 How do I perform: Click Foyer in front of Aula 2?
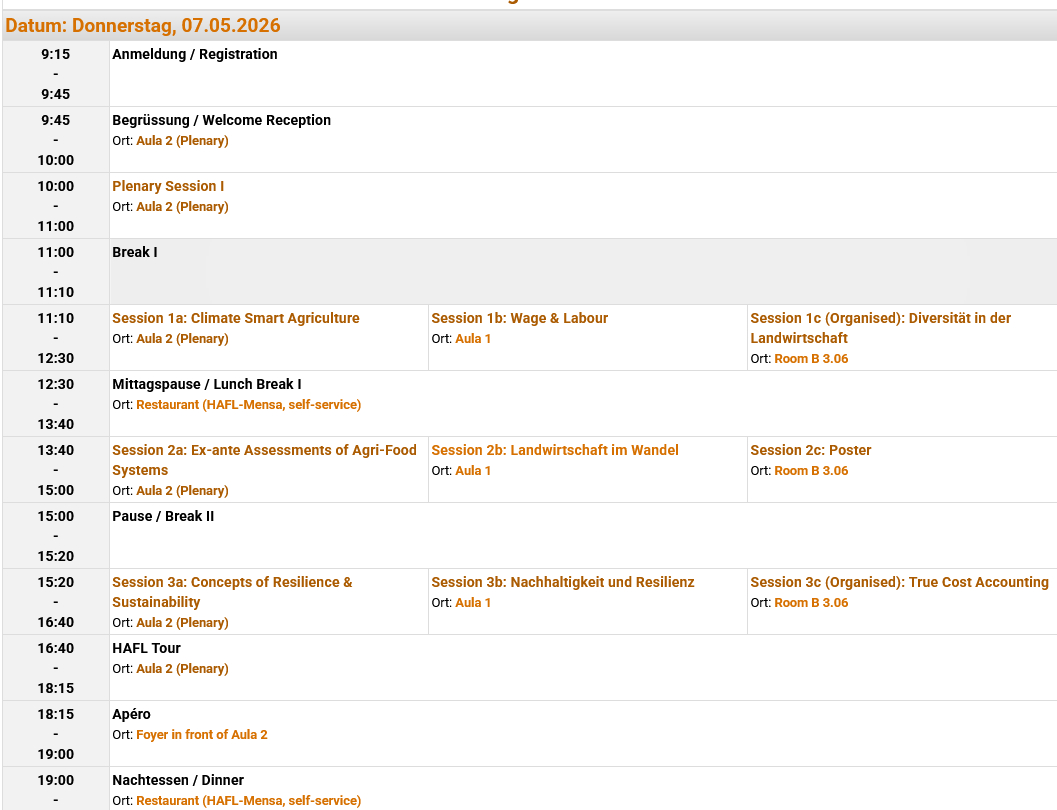[x=202, y=735]
